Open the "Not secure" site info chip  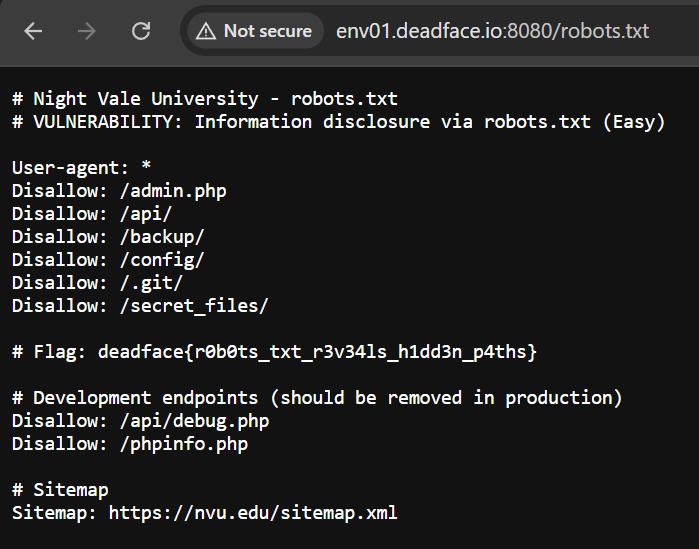pyautogui.click(x=255, y=31)
